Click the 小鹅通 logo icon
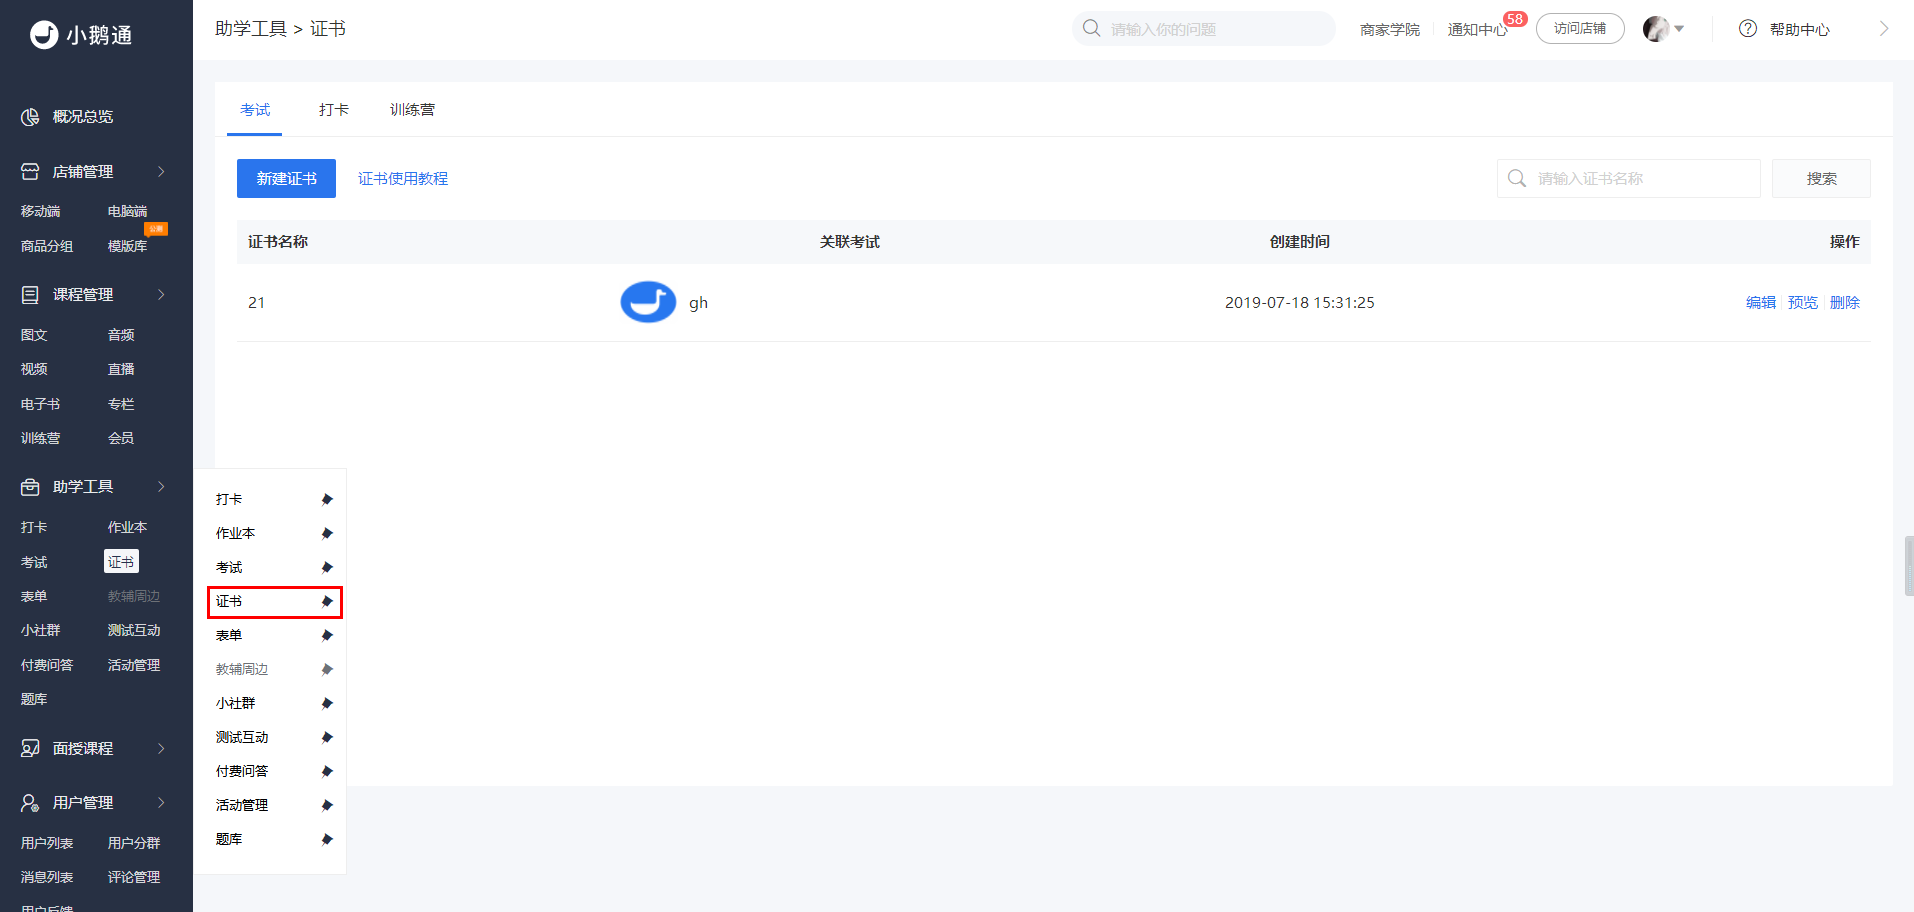 tap(44, 35)
